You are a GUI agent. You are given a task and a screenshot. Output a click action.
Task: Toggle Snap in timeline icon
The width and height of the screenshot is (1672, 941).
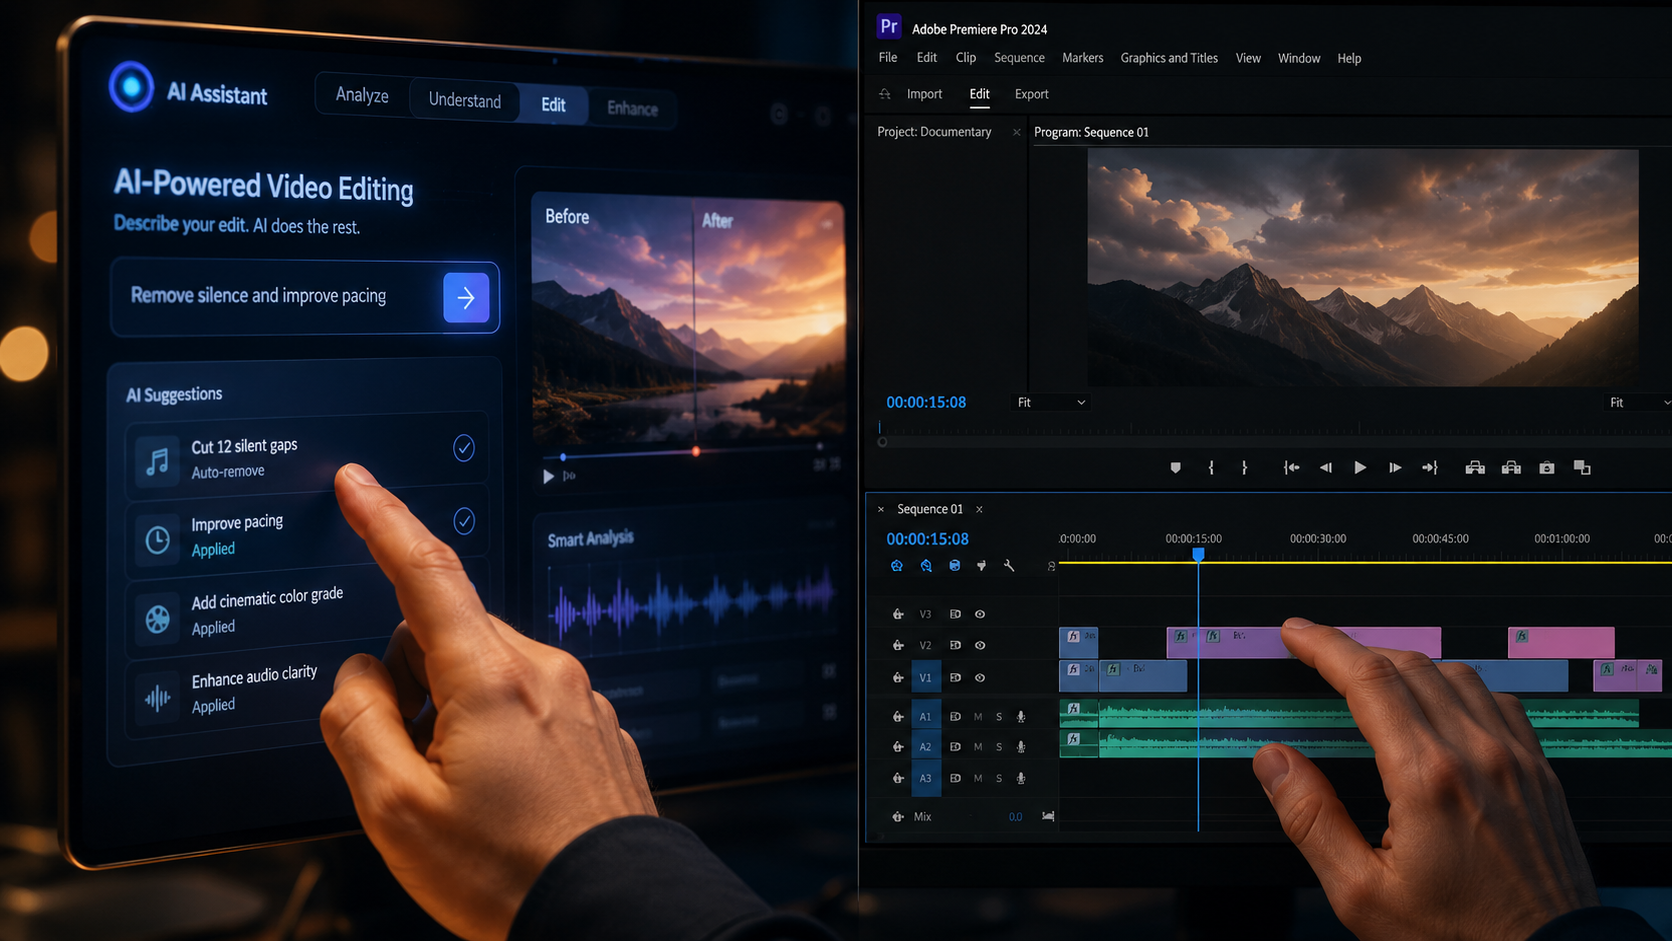point(926,566)
